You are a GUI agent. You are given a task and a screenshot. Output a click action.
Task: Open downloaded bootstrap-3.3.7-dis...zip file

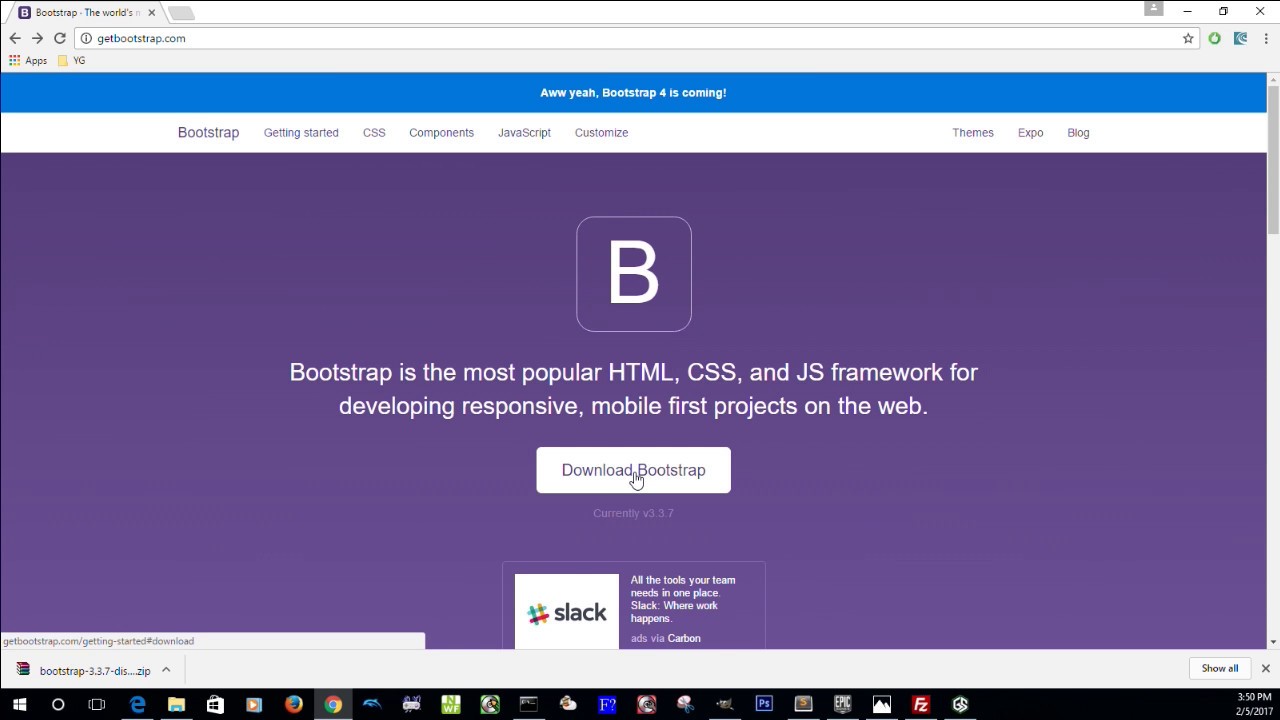pos(85,670)
